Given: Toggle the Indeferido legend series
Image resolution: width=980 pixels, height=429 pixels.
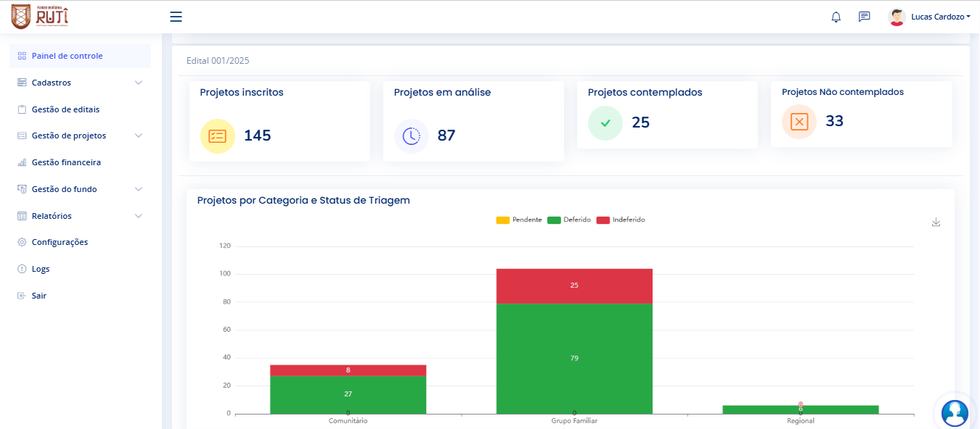Looking at the screenshot, I should pos(621,220).
